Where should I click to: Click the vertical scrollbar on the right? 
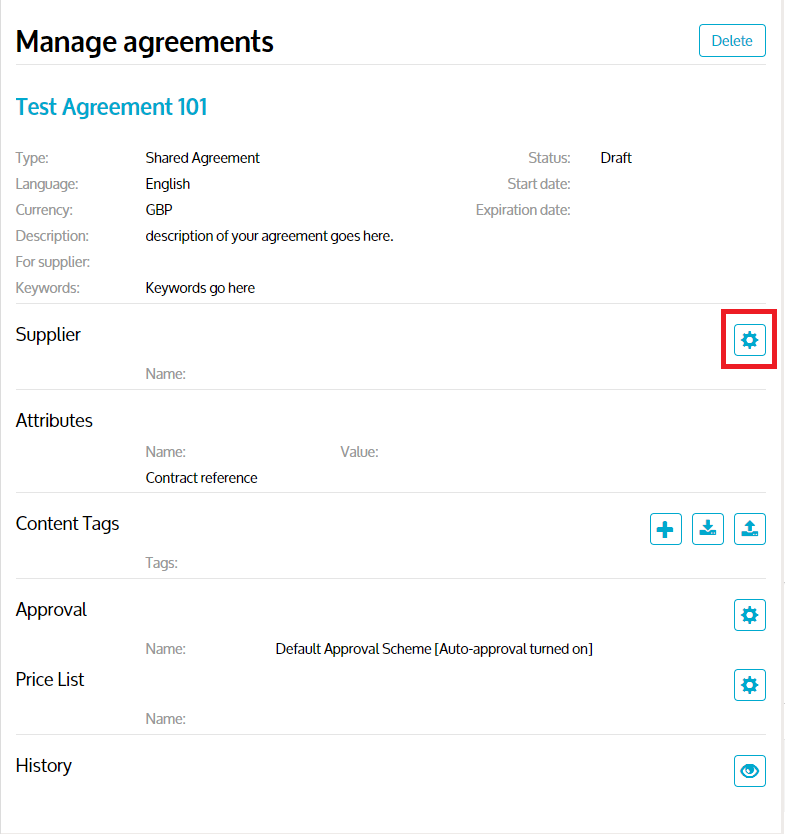pos(781,400)
